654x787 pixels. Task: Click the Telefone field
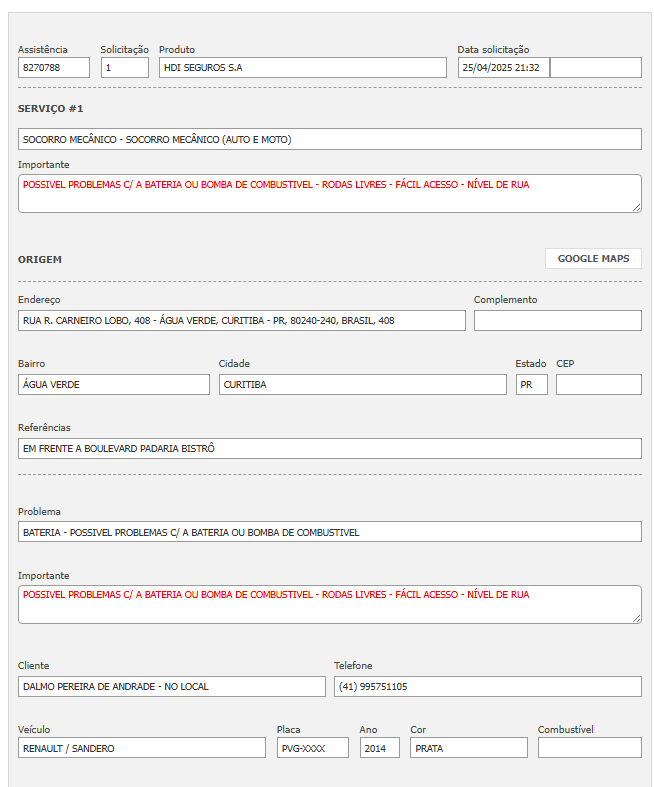487,687
